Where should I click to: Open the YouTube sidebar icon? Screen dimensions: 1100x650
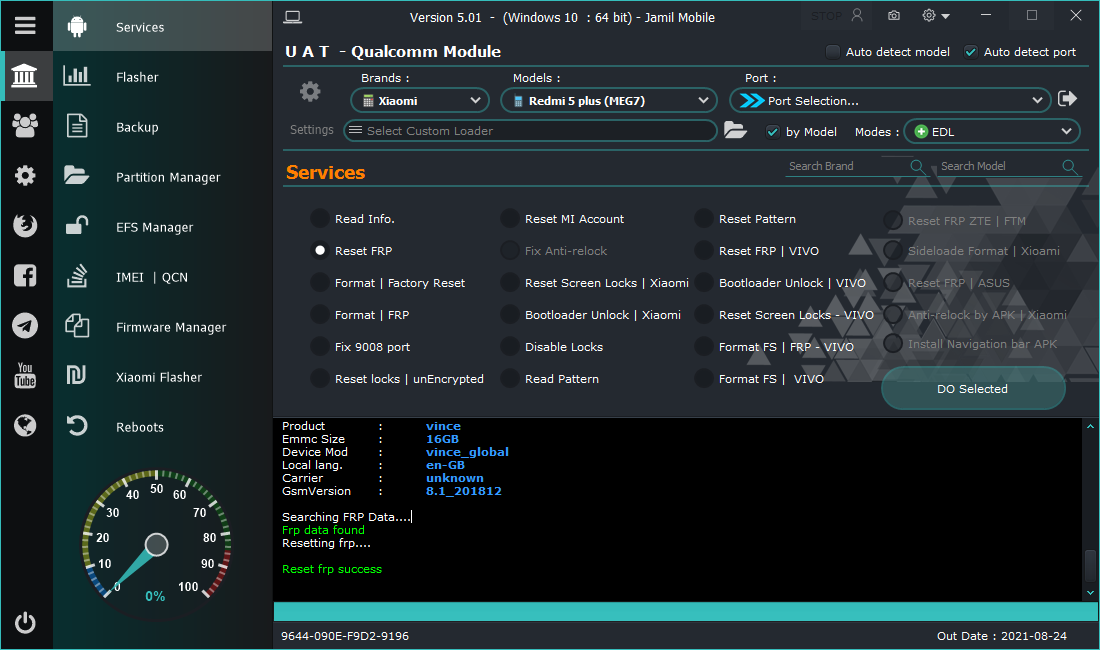[x=25, y=376]
